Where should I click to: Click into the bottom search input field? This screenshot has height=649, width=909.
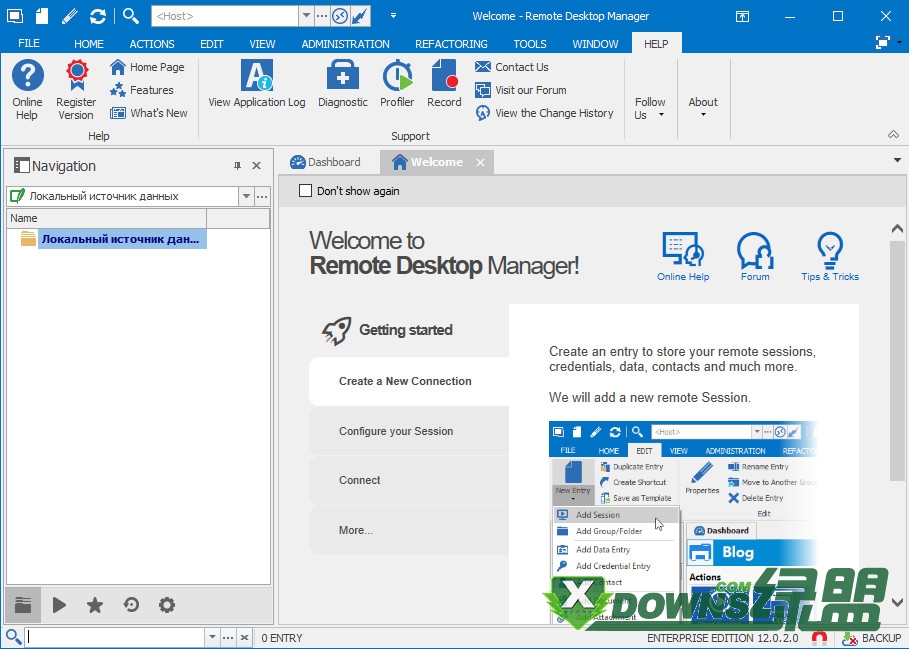coord(115,637)
